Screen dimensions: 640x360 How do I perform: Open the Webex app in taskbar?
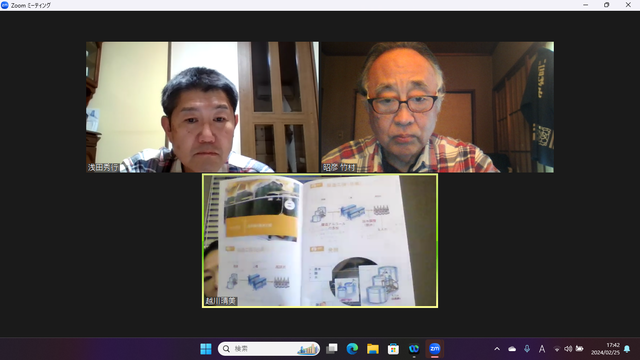pos(414,349)
